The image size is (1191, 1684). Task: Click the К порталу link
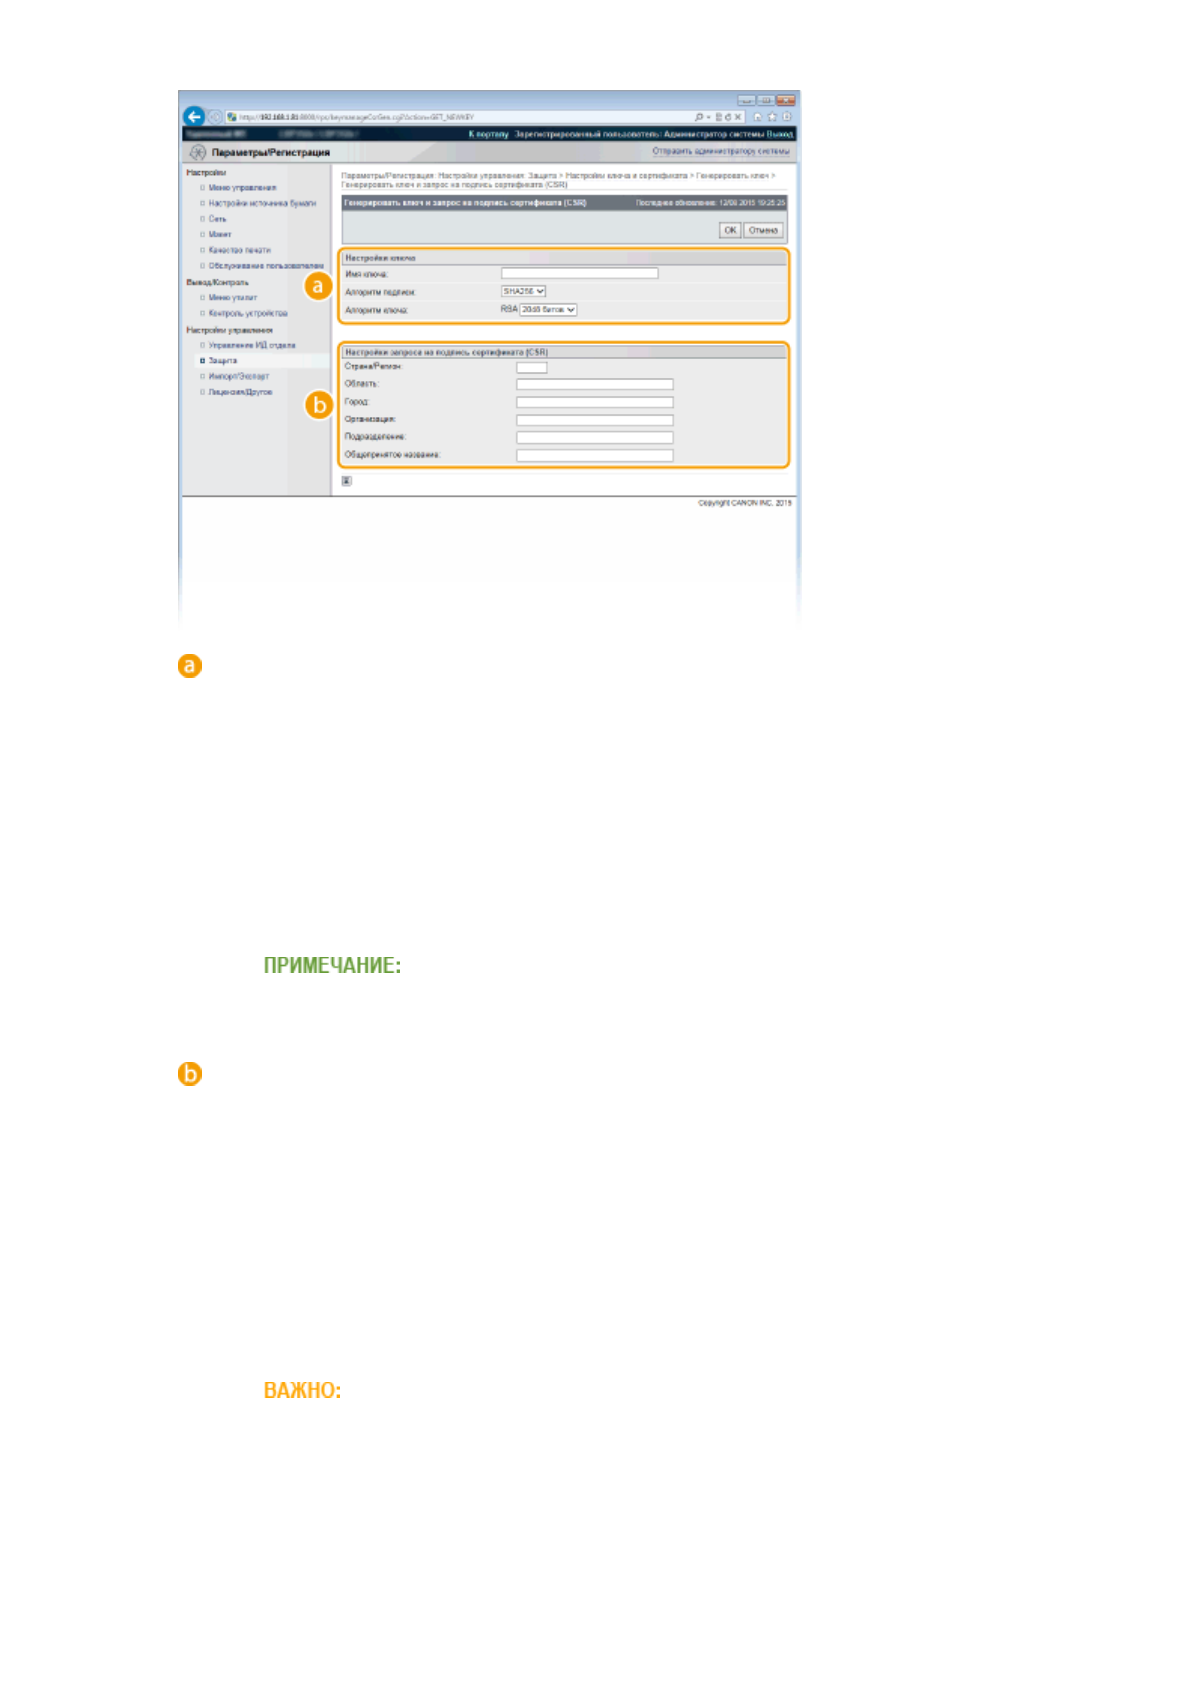click(x=488, y=134)
